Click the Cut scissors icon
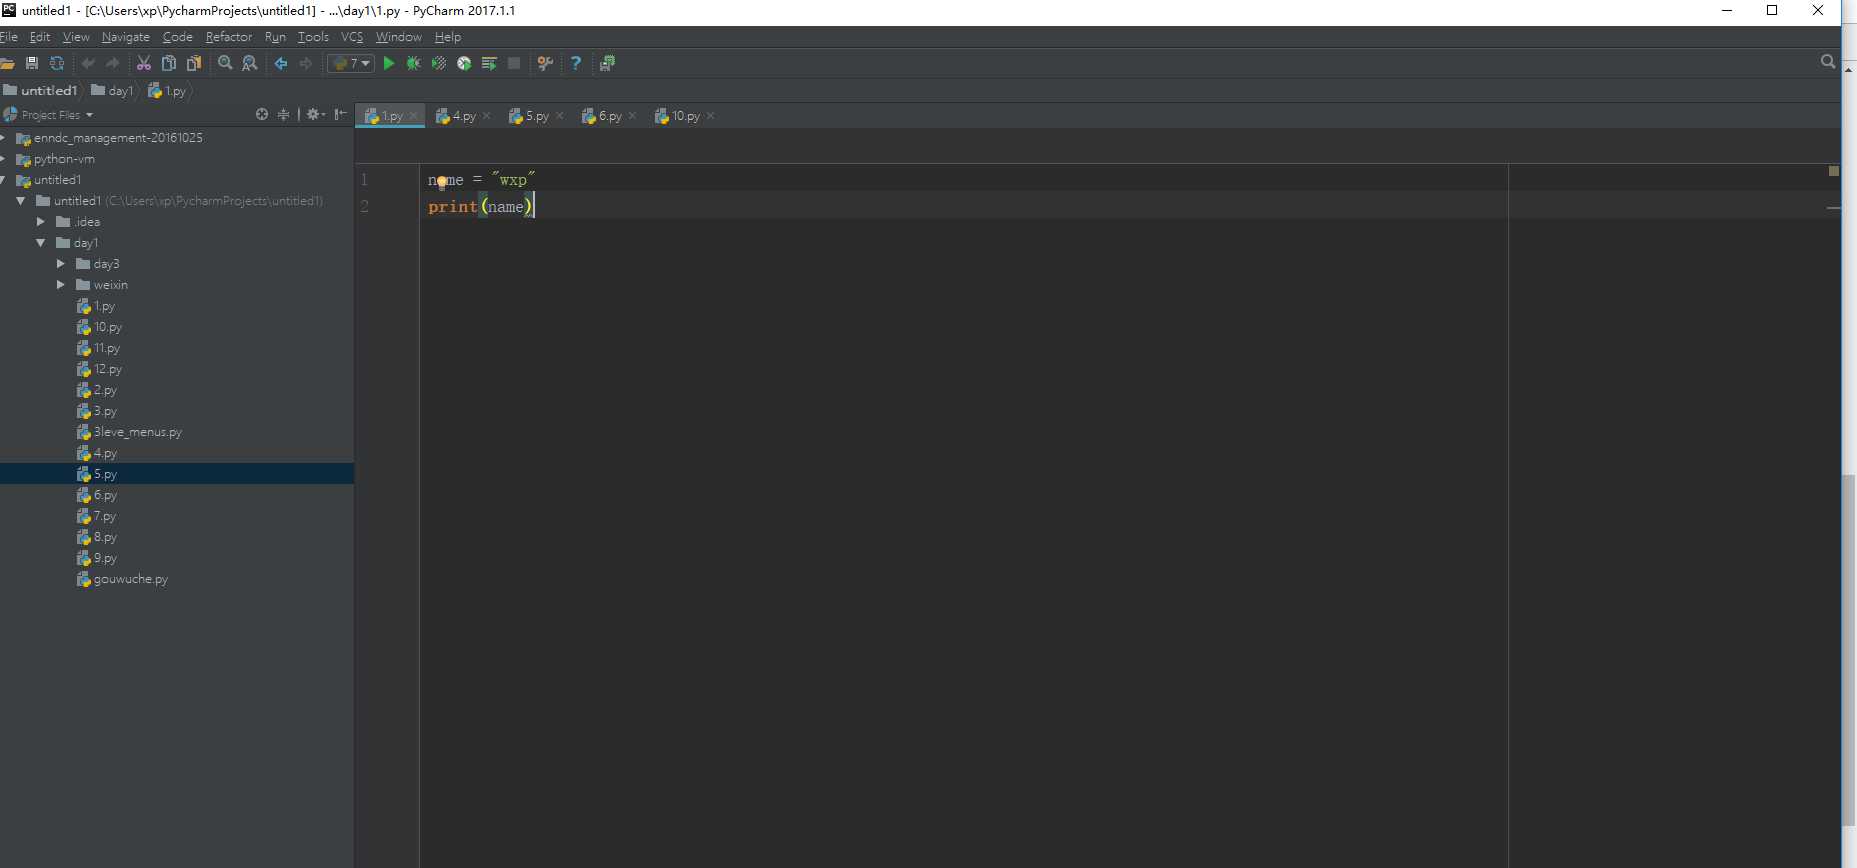 coord(144,63)
